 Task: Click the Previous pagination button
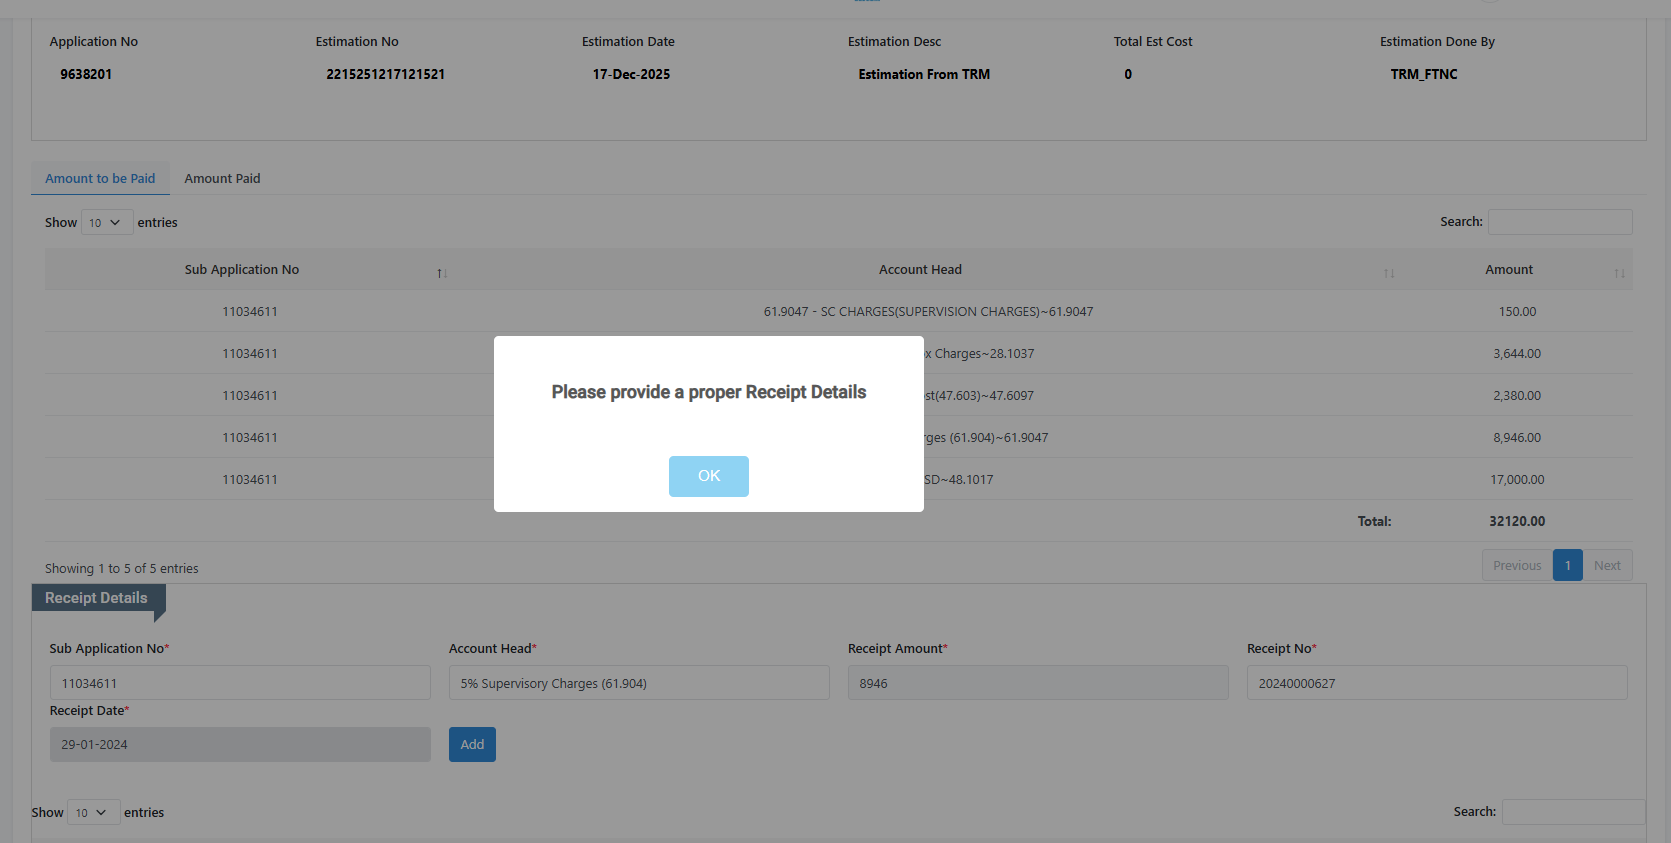(1516, 566)
